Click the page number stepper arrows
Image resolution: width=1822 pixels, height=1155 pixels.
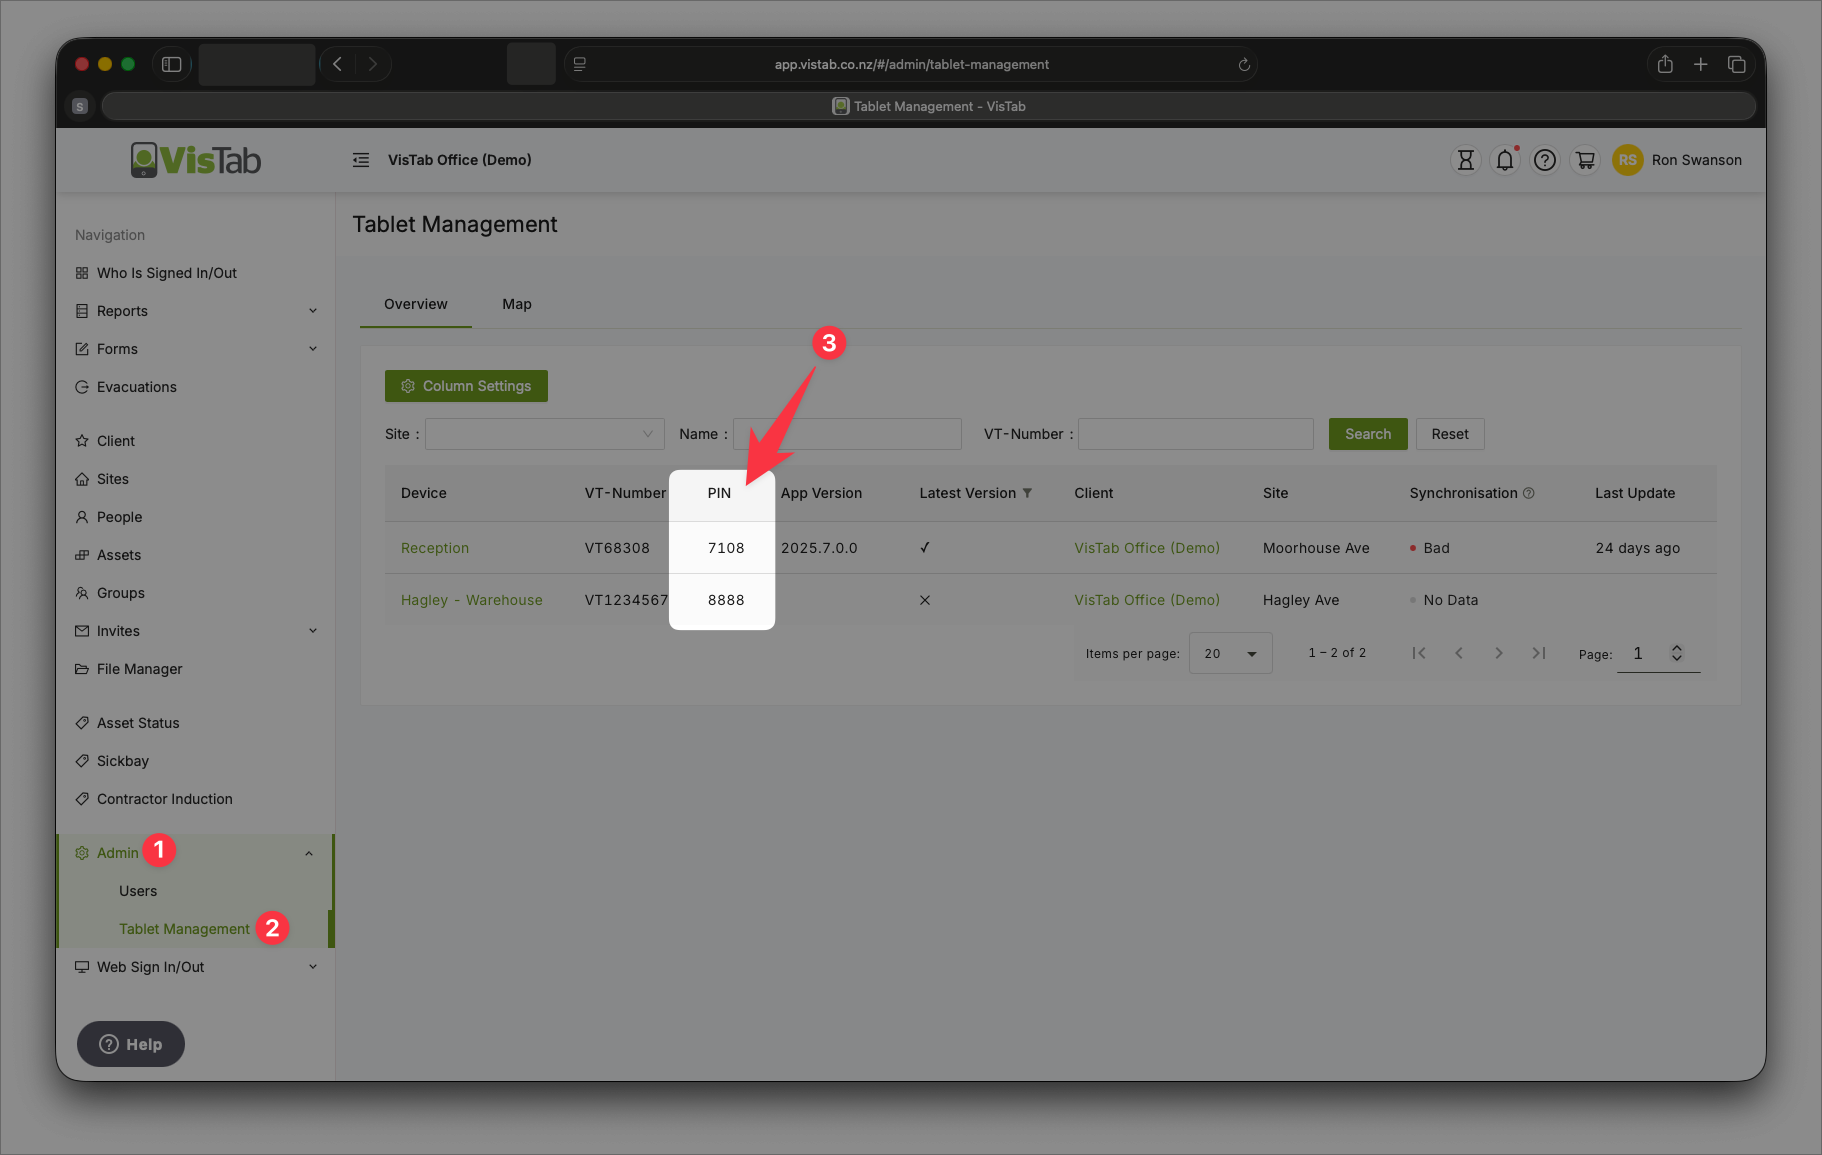1677,653
